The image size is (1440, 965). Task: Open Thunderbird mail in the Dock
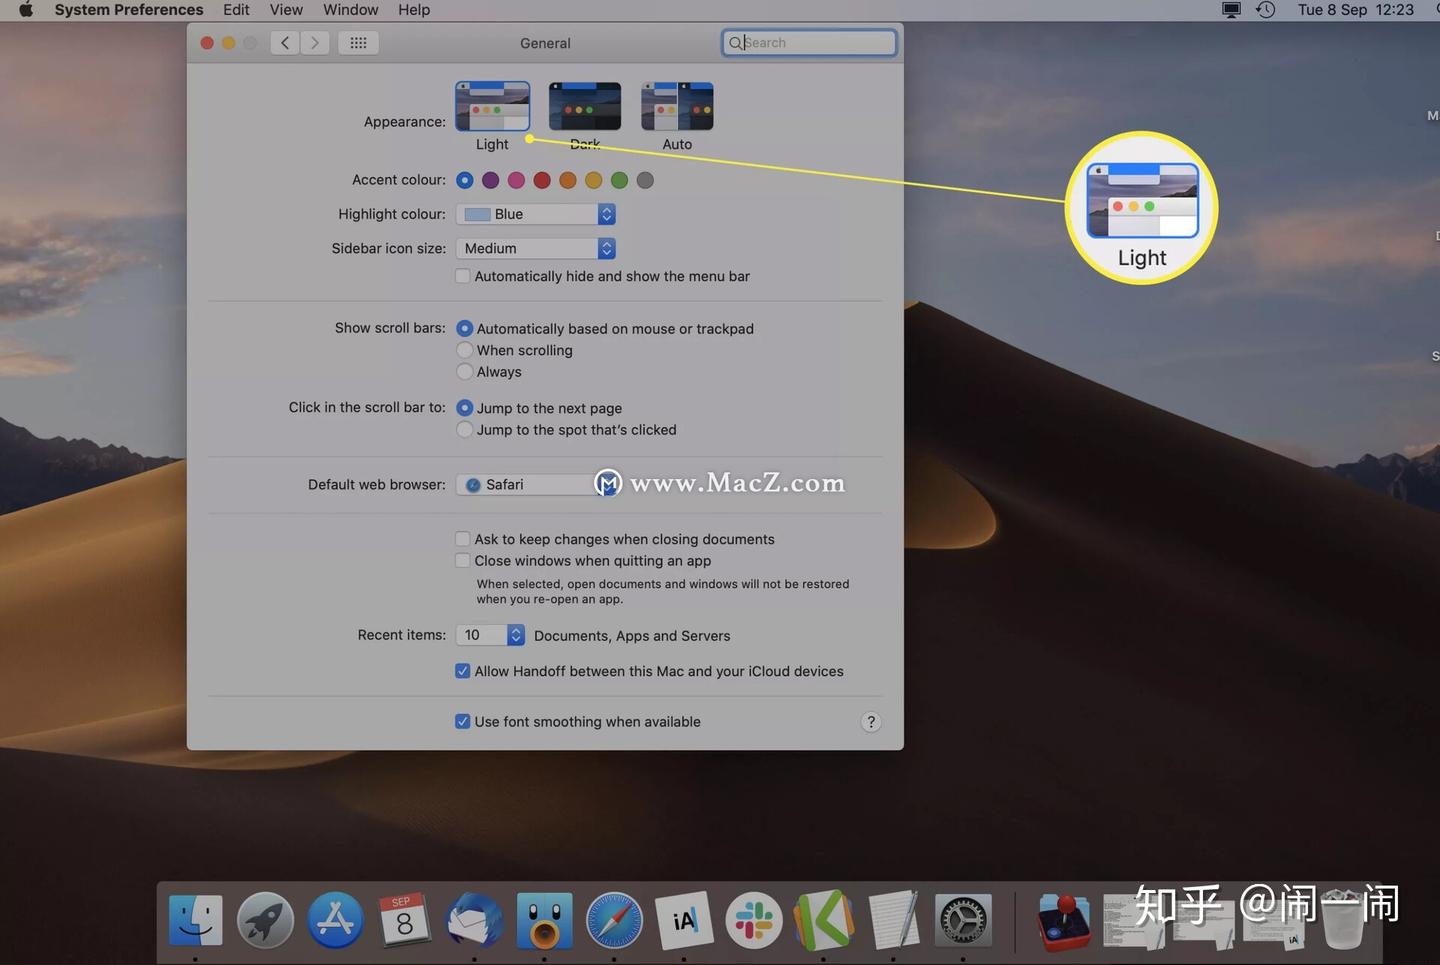pyautogui.click(x=475, y=920)
